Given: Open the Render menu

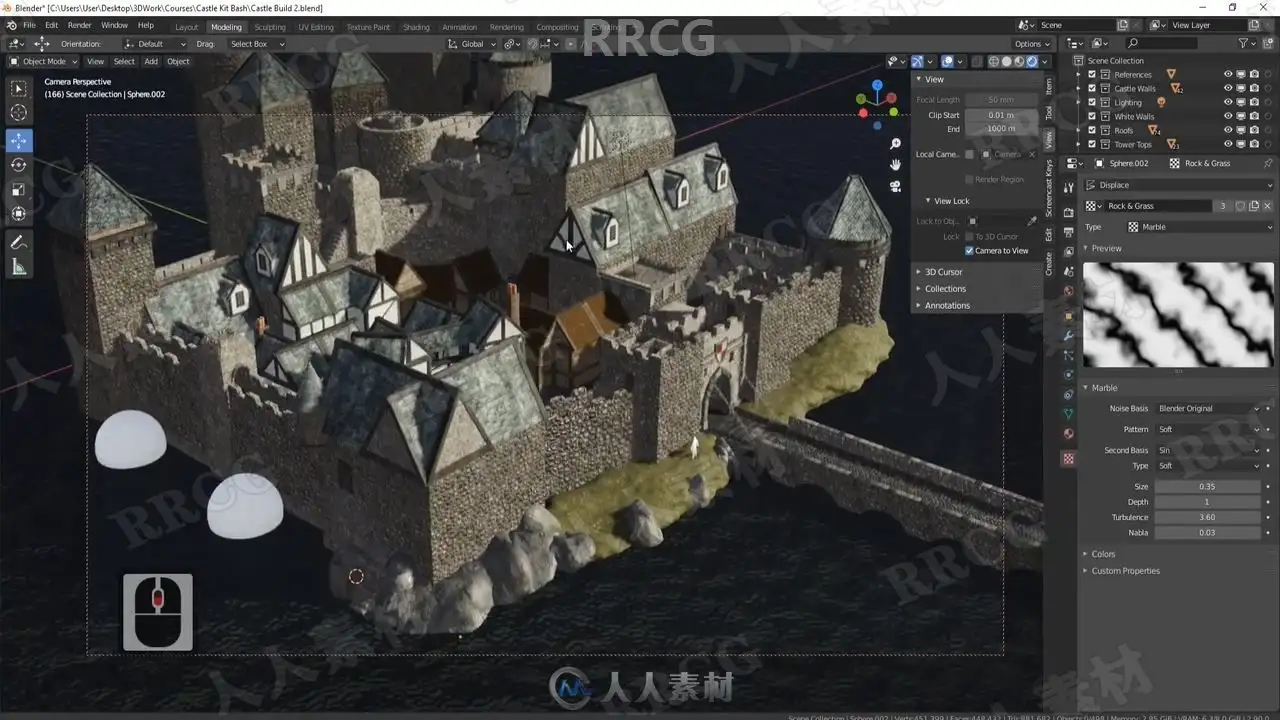Looking at the screenshot, I should tap(79, 25).
